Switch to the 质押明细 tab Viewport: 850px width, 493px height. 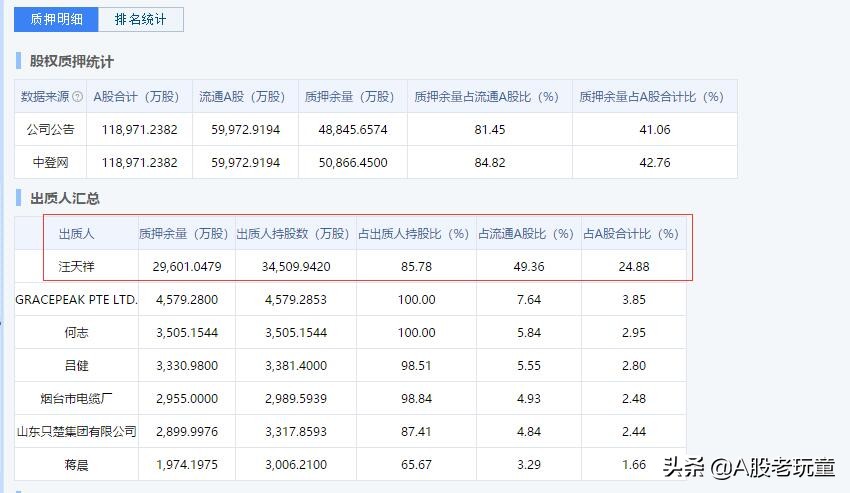[56, 19]
